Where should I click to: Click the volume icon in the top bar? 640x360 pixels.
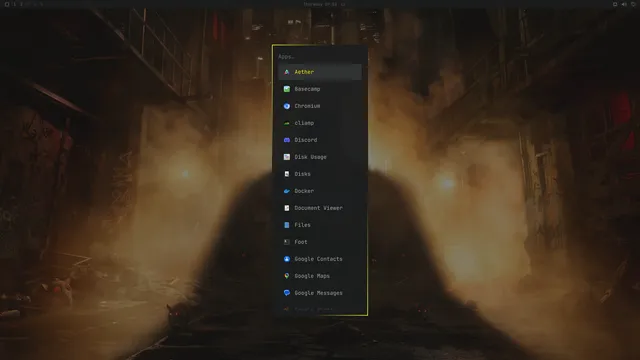pyautogui.click(x=624, y=4)
